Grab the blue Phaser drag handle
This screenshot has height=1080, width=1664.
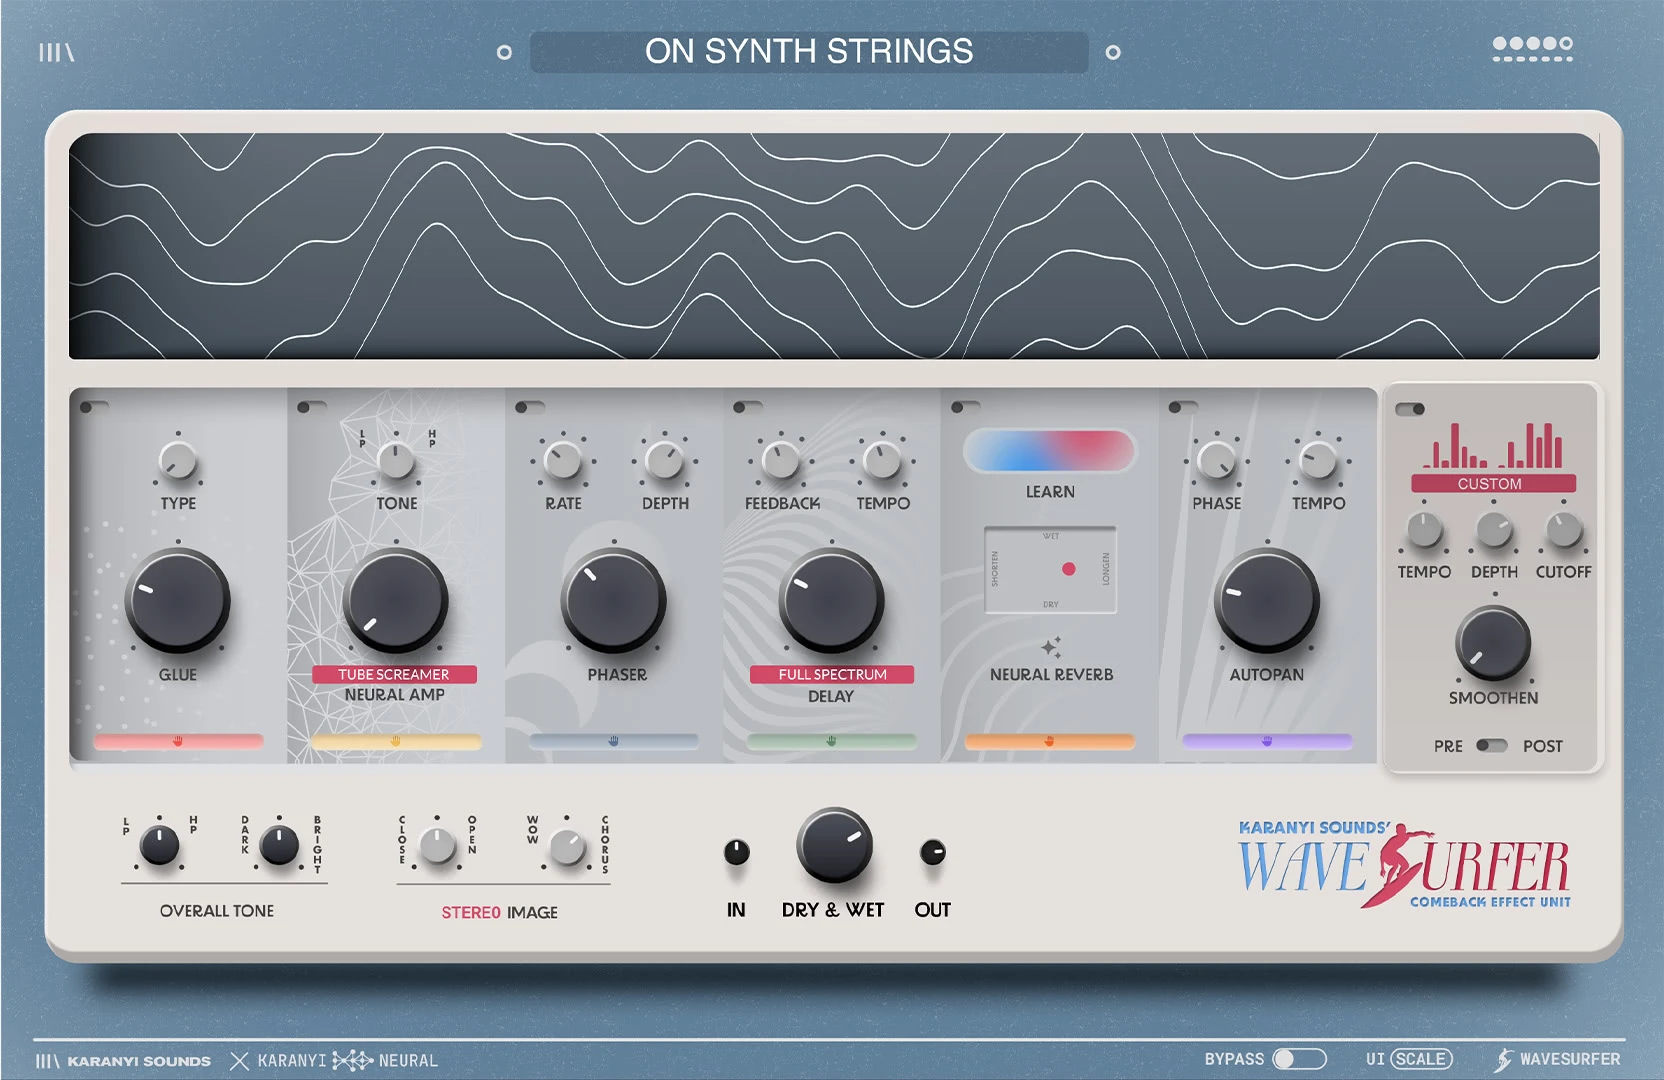click(x=614, y=742)
